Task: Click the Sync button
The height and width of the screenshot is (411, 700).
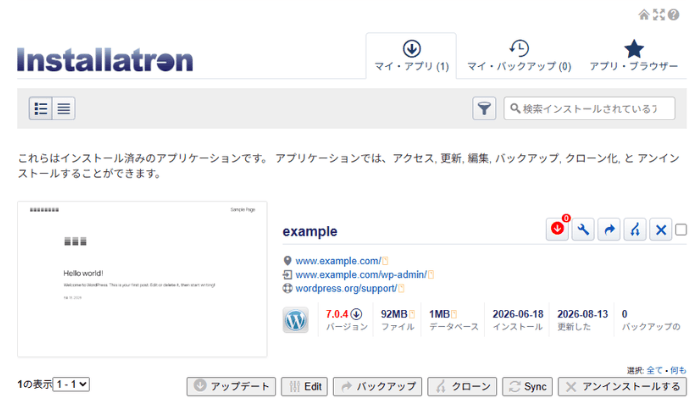Action: point(527,386)
